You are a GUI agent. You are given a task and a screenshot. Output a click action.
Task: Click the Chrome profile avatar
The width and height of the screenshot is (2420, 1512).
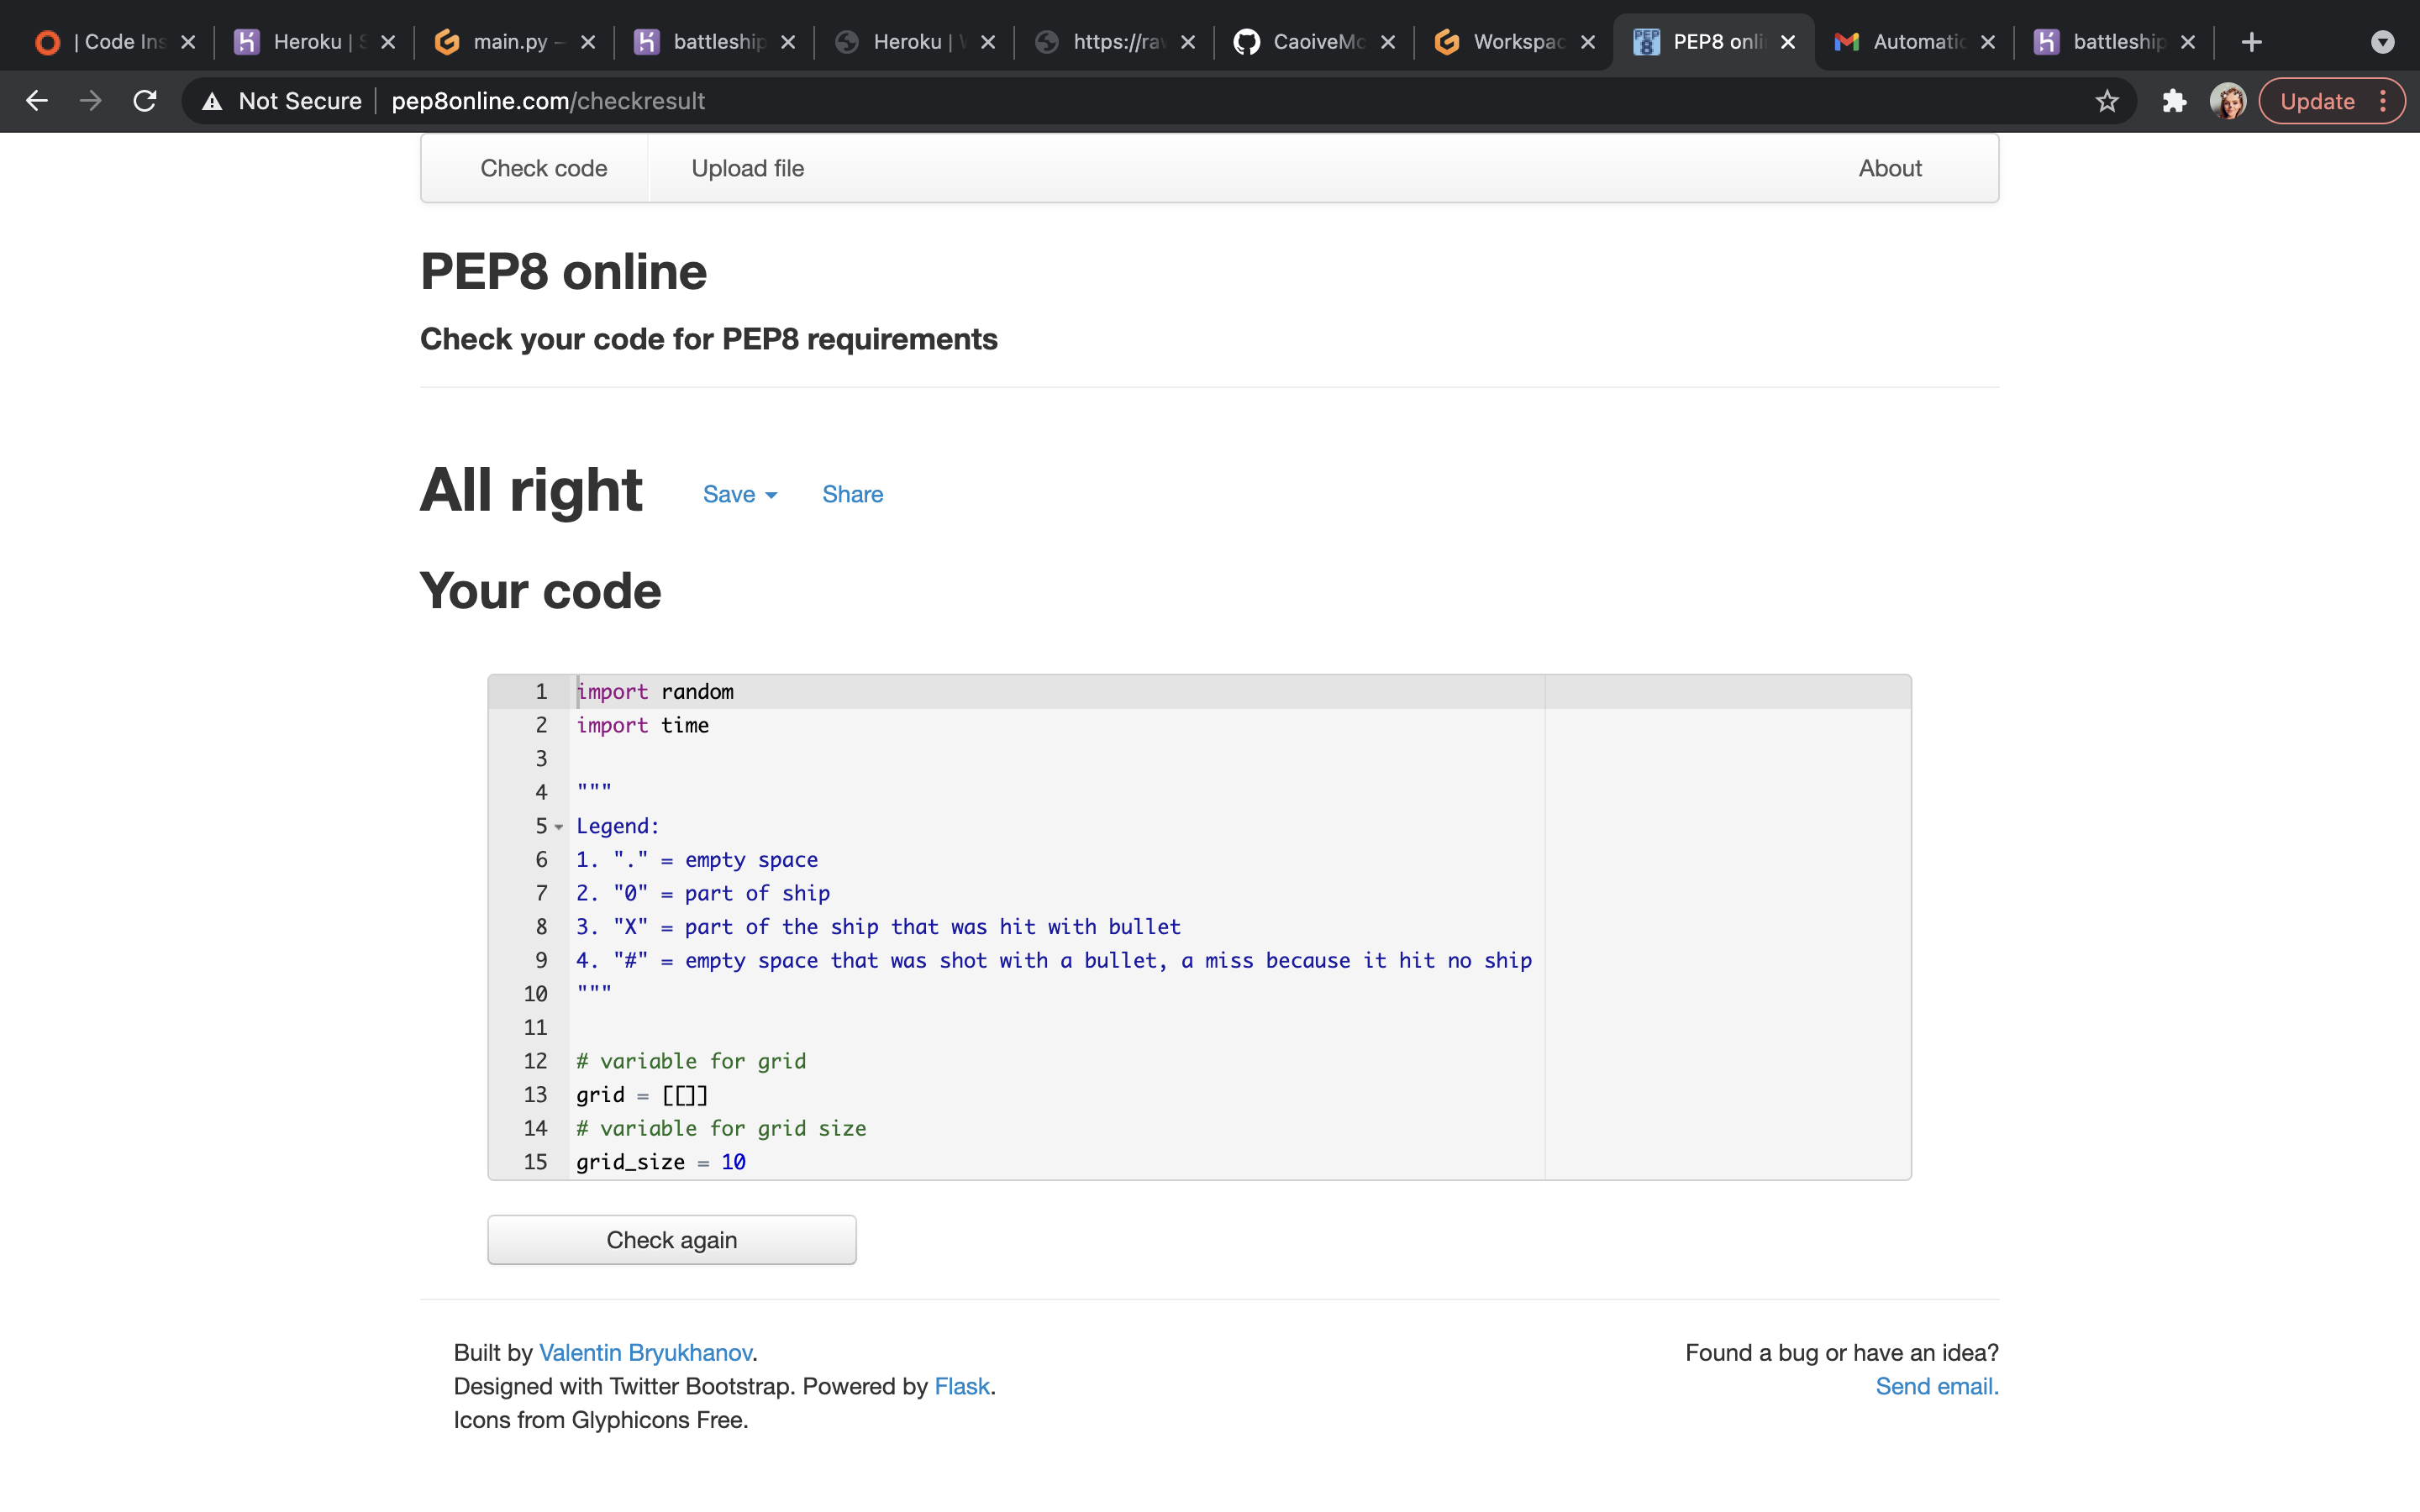2227,101
